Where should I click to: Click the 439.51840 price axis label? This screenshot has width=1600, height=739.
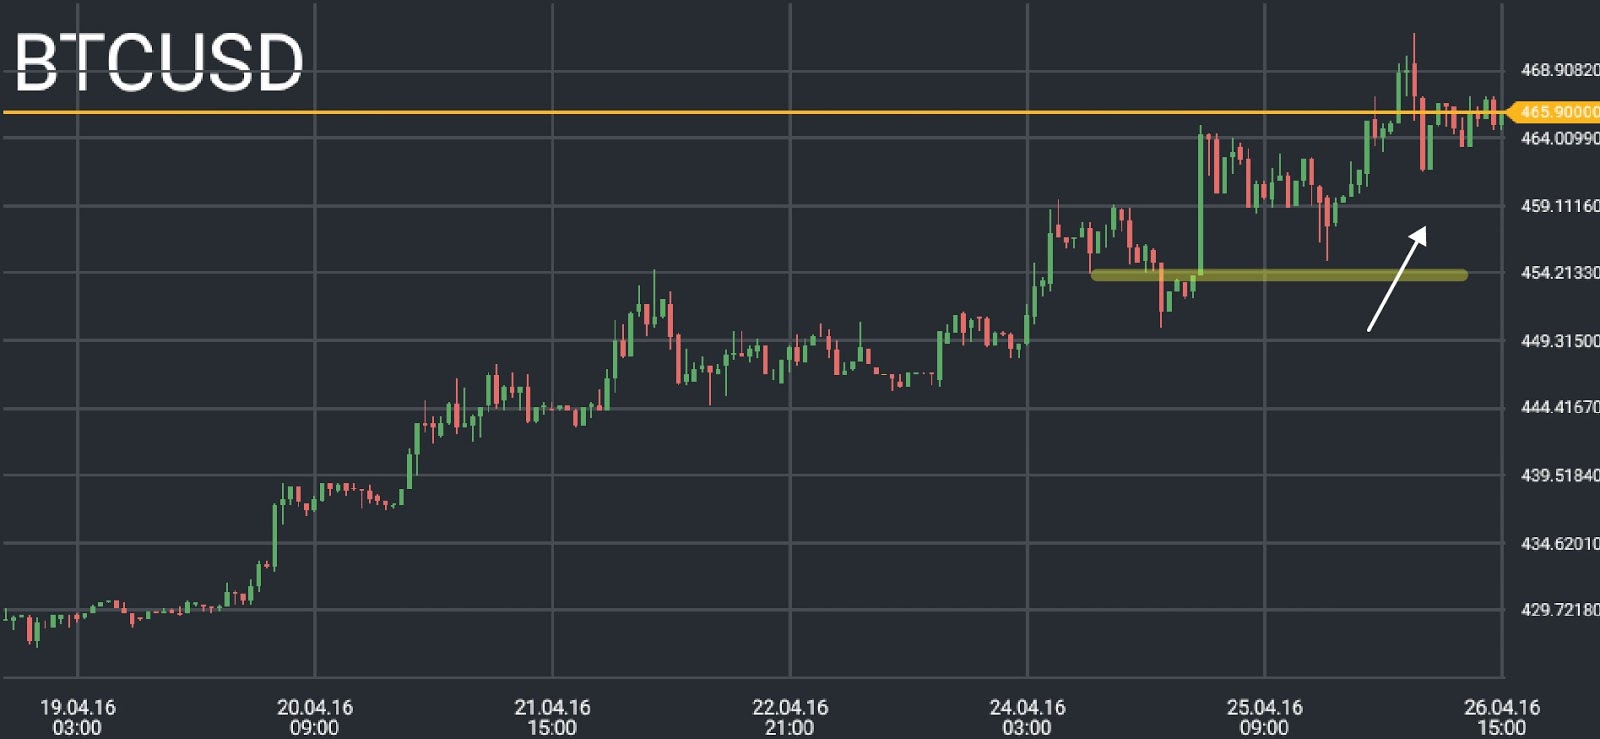tap(1560, 475)
